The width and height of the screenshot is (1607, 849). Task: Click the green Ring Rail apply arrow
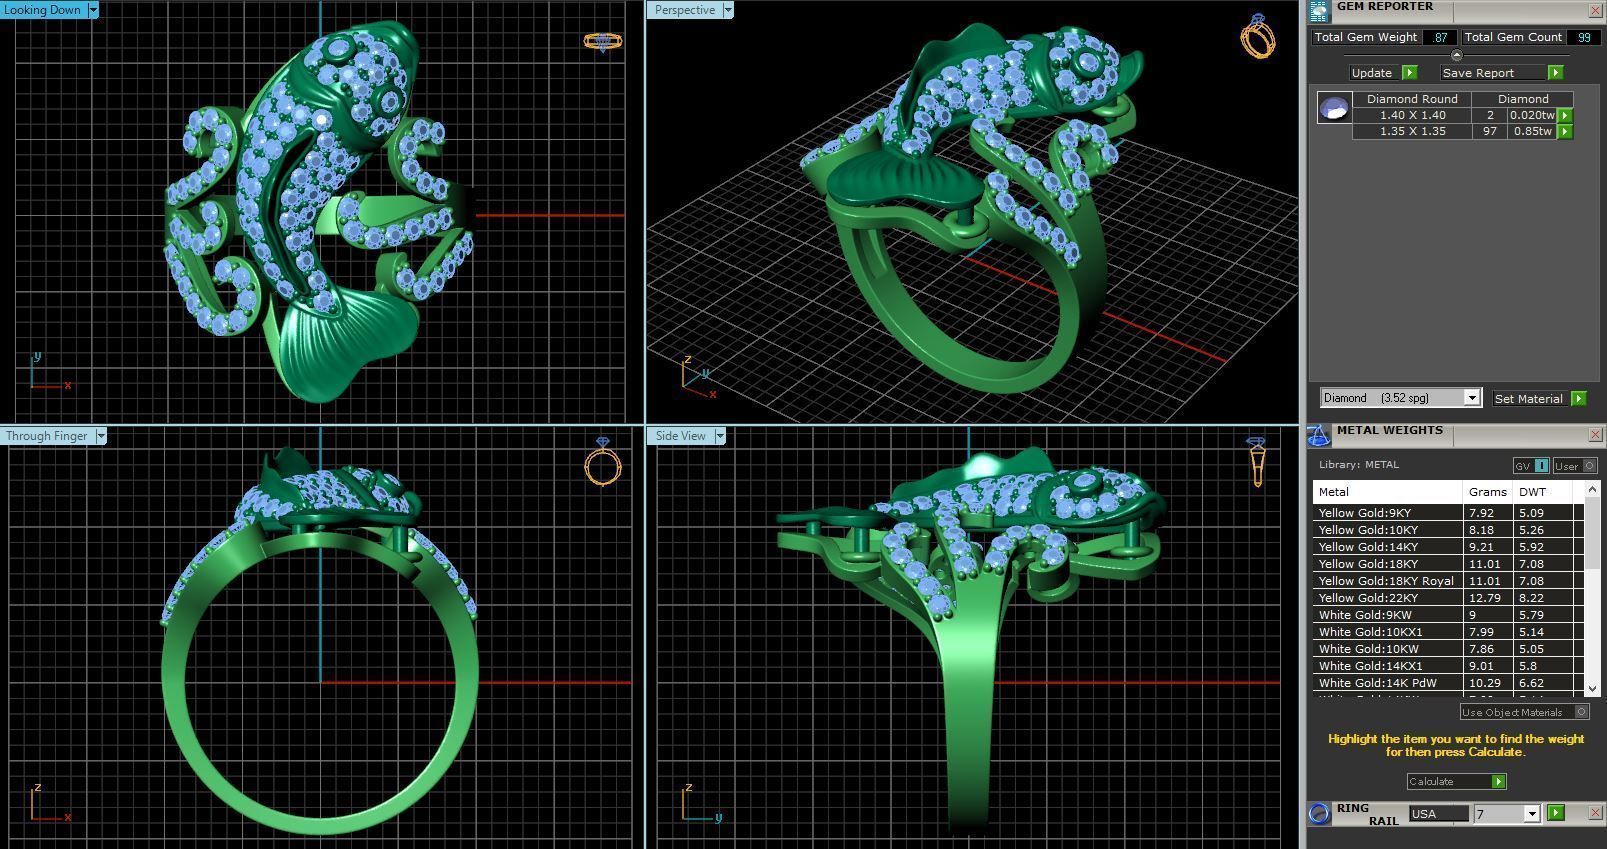[1555, 813]
